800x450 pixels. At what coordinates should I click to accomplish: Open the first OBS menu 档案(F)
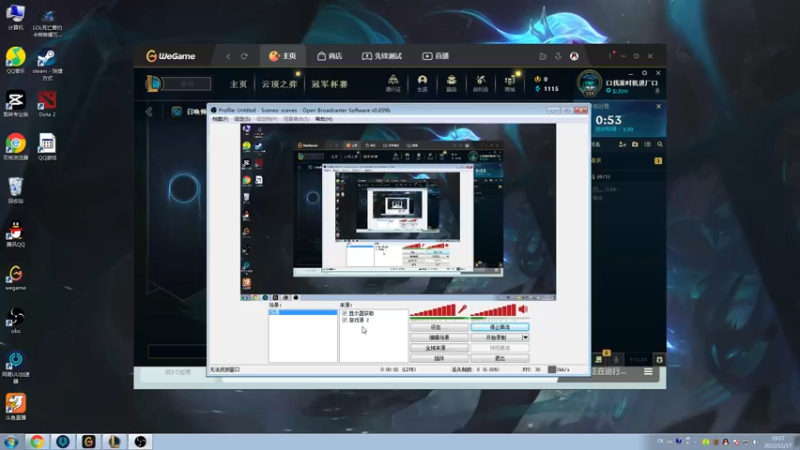click(x=220, y=119)
